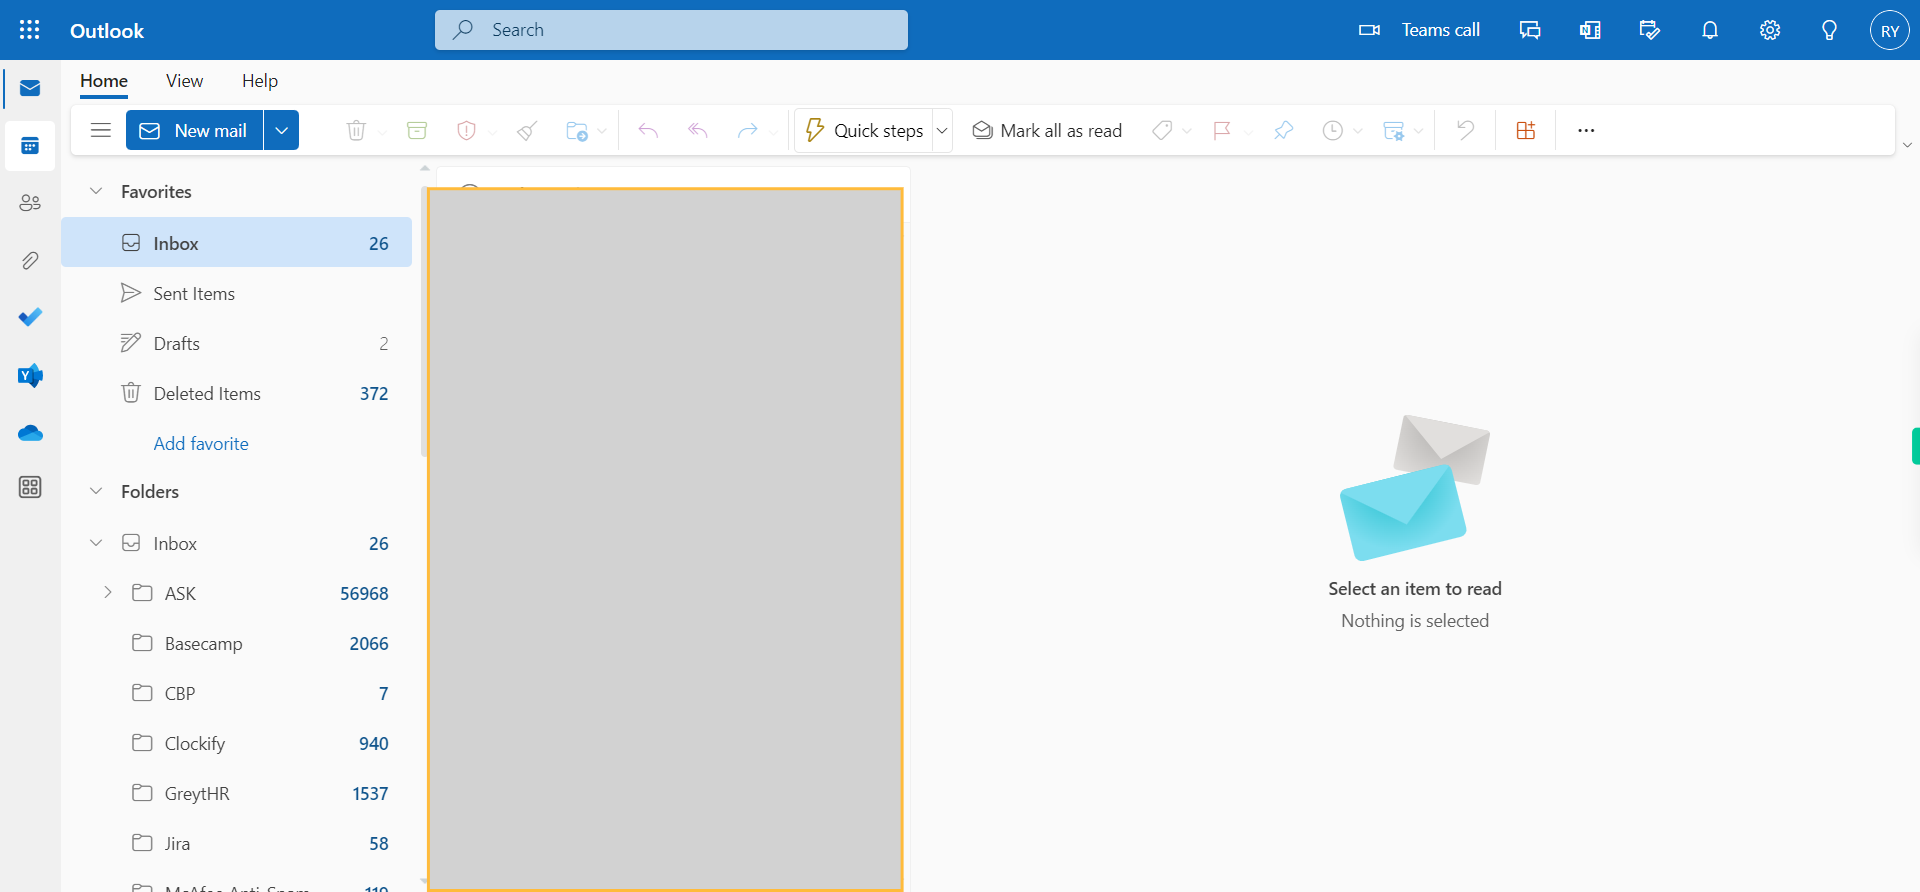Click the Archive icon in toolbar

[417, 130]
